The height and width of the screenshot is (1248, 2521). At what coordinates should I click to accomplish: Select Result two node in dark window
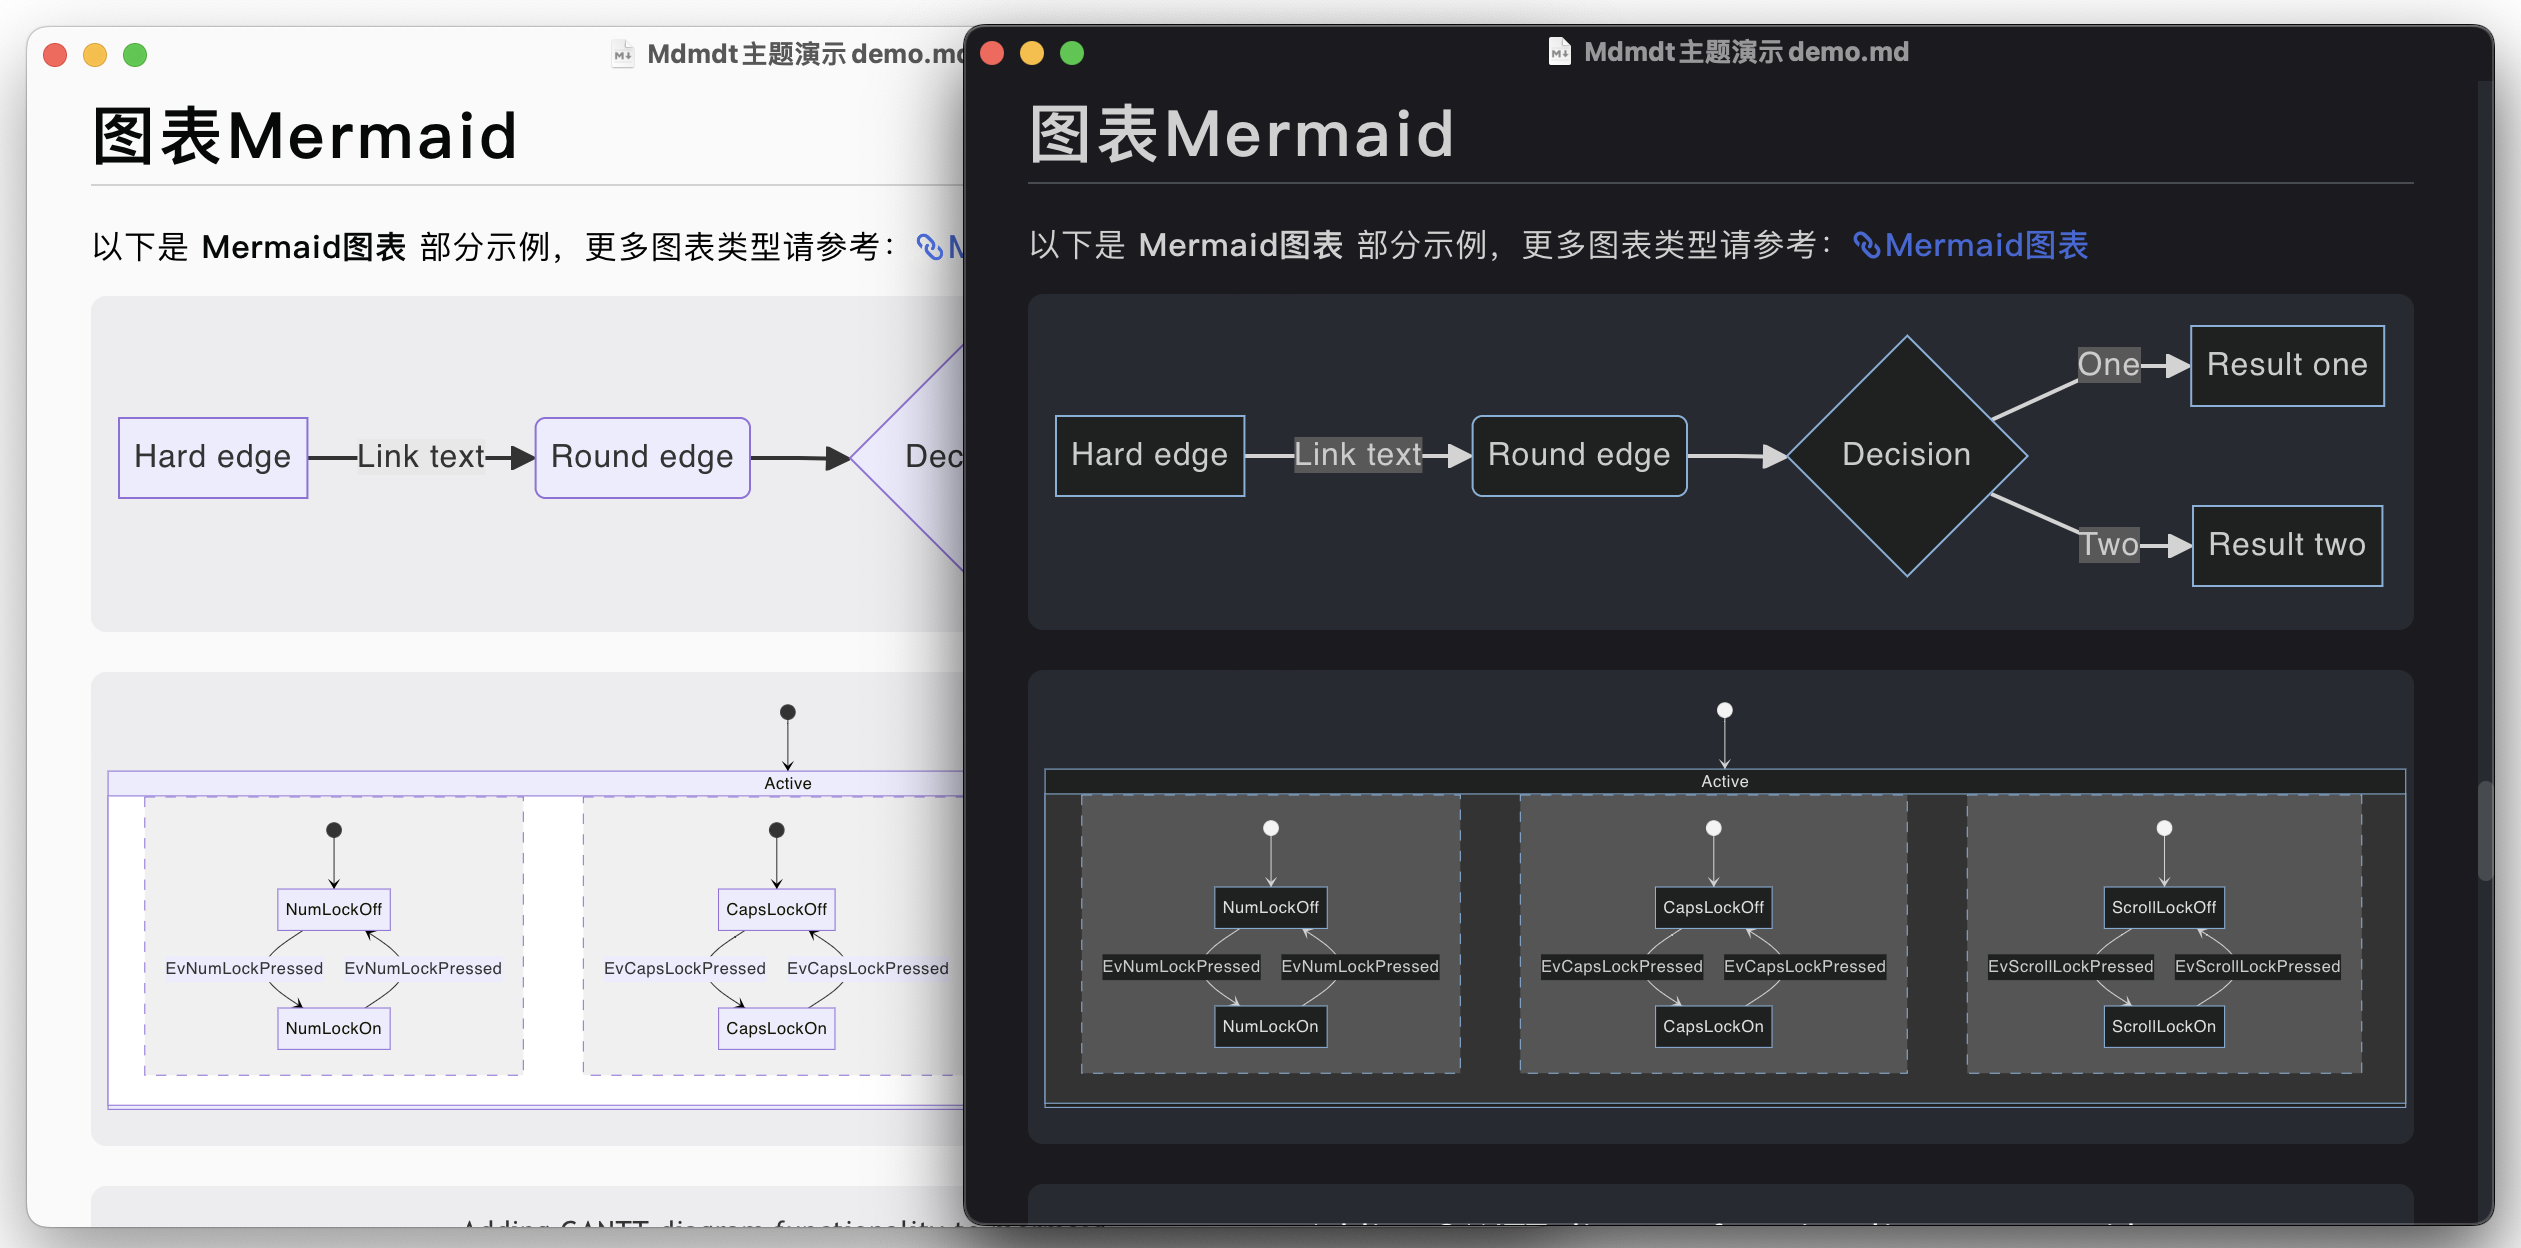2287,545
